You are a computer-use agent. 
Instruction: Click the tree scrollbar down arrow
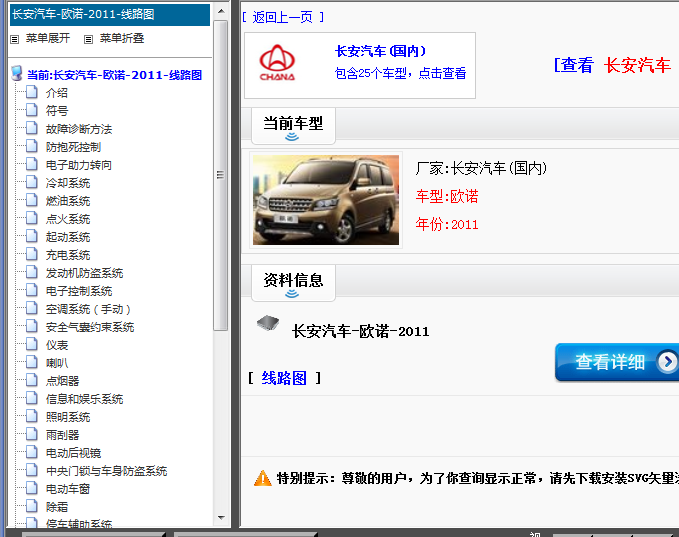(x=221, y=518)
